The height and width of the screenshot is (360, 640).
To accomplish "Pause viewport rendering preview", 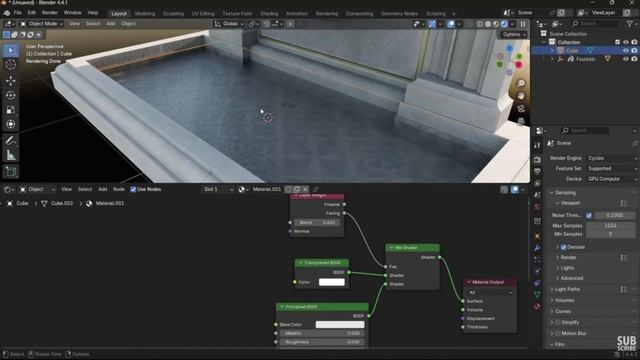I will coord(523,24).
